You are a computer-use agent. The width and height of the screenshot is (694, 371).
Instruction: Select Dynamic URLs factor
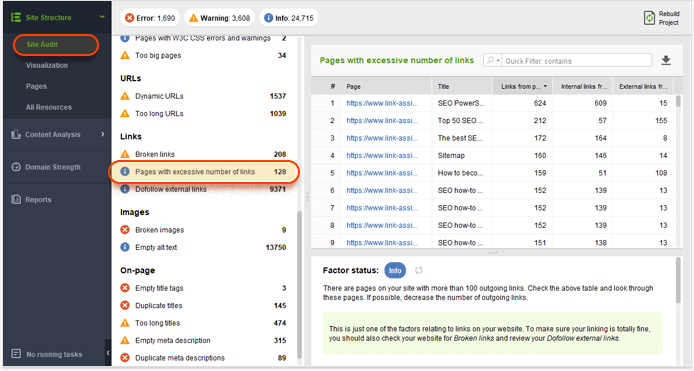[x=204, y=96]
